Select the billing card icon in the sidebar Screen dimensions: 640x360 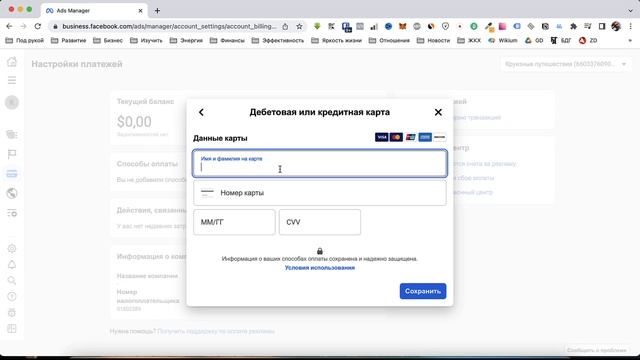[12, 174]
